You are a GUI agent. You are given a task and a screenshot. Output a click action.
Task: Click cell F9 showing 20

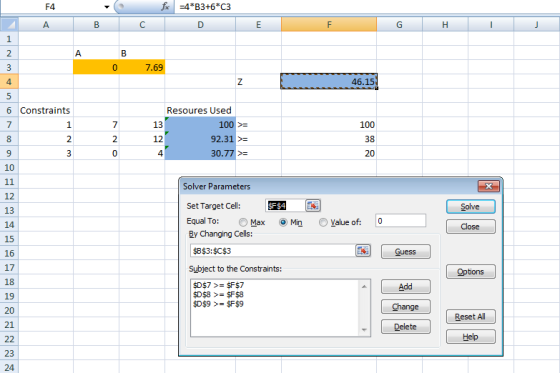[329, 153]
